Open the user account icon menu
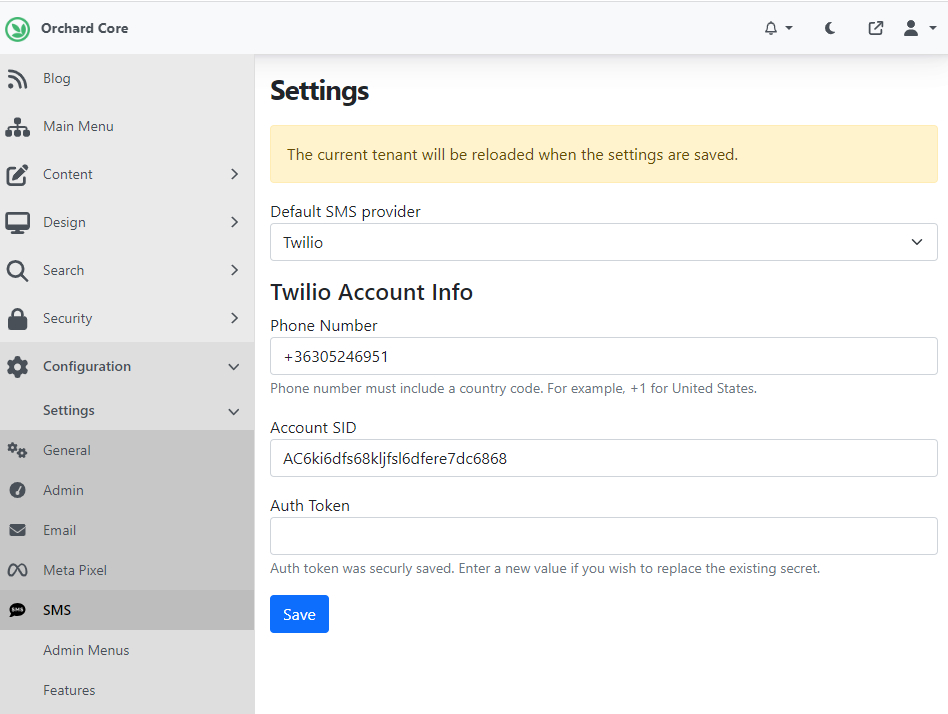The height and width of the screenshot is (714, 948). [x=911, y=28]
